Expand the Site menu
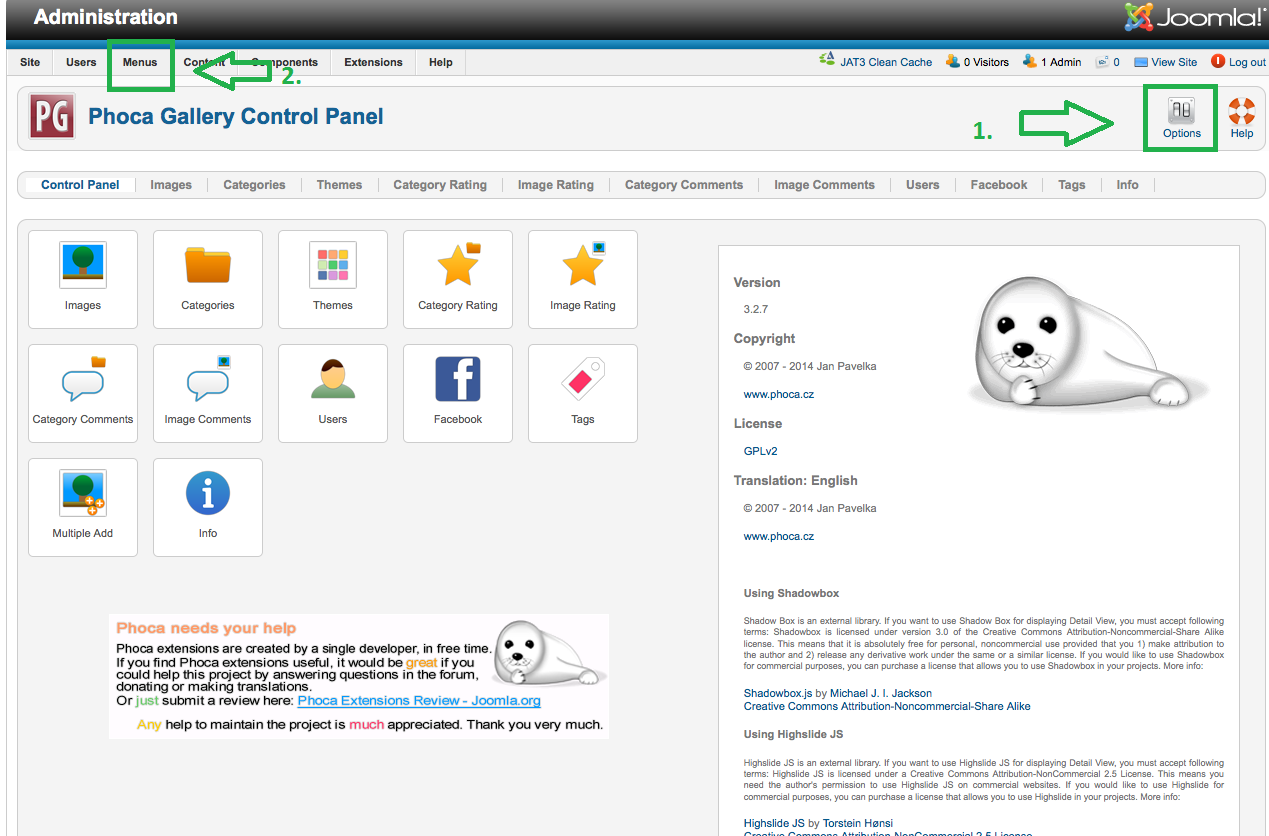Image resolution: width=1269 pixels, height=836 pixels. click(x=30, y=62)
